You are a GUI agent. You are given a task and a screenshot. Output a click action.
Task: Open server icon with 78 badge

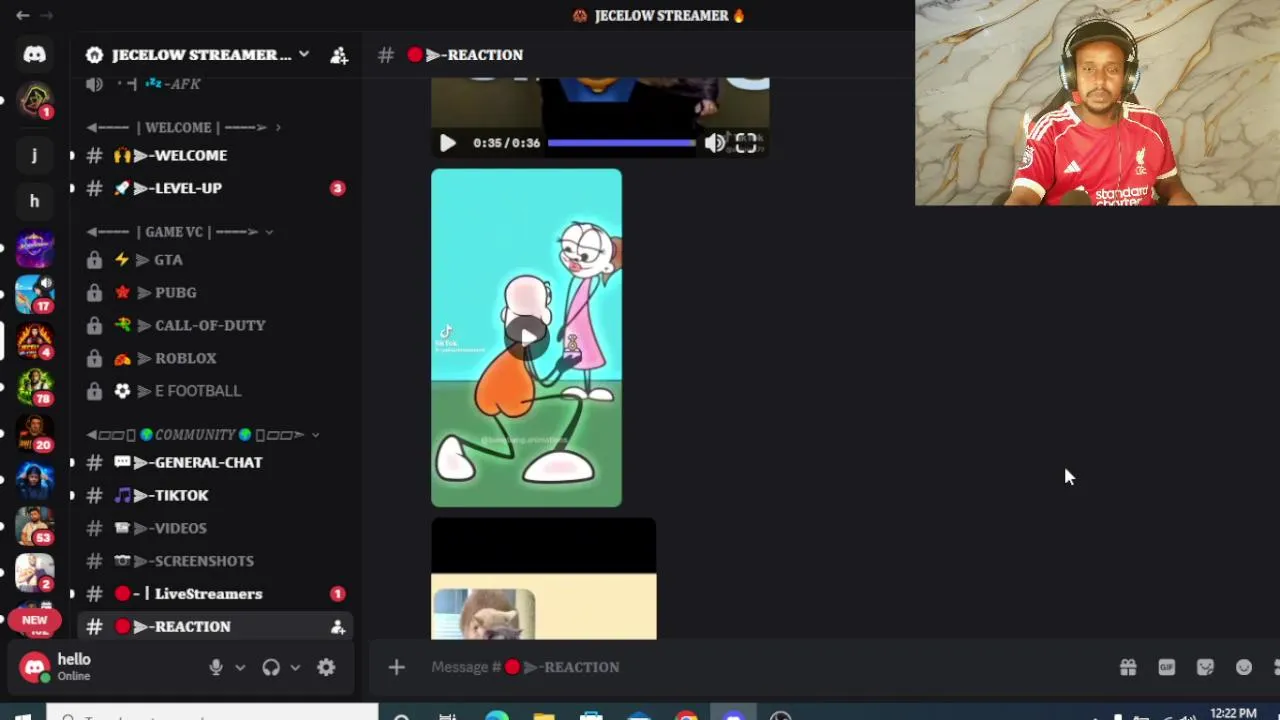pyautogui.click(x=34, y=387)
